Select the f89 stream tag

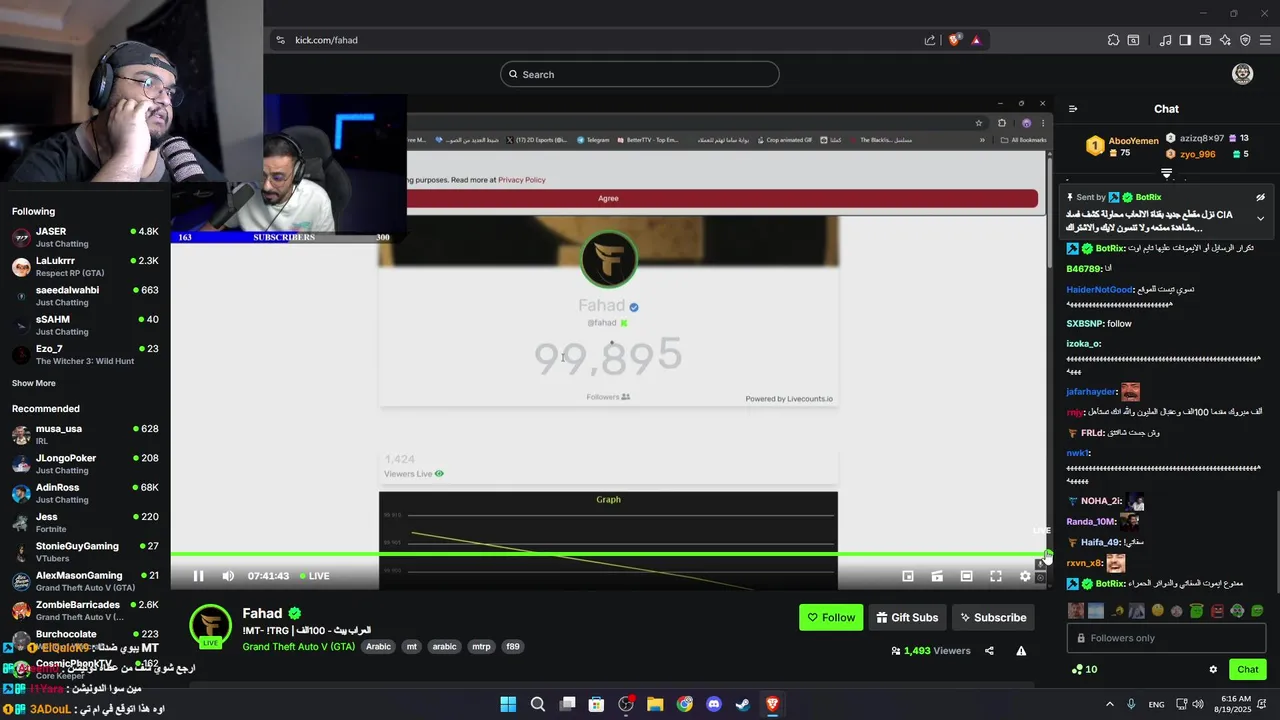pyautogui.click(x=512, y=647)
